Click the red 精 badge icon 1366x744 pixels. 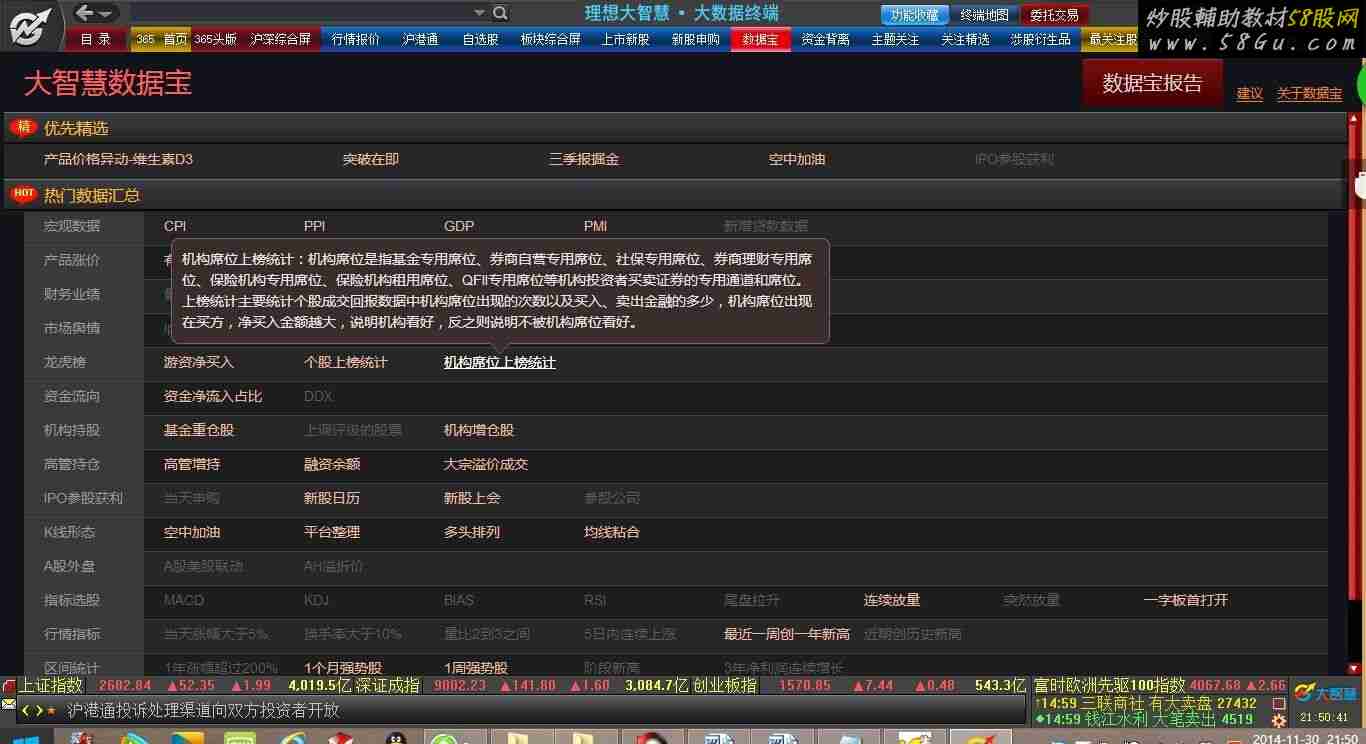click(x=22, y=127)
